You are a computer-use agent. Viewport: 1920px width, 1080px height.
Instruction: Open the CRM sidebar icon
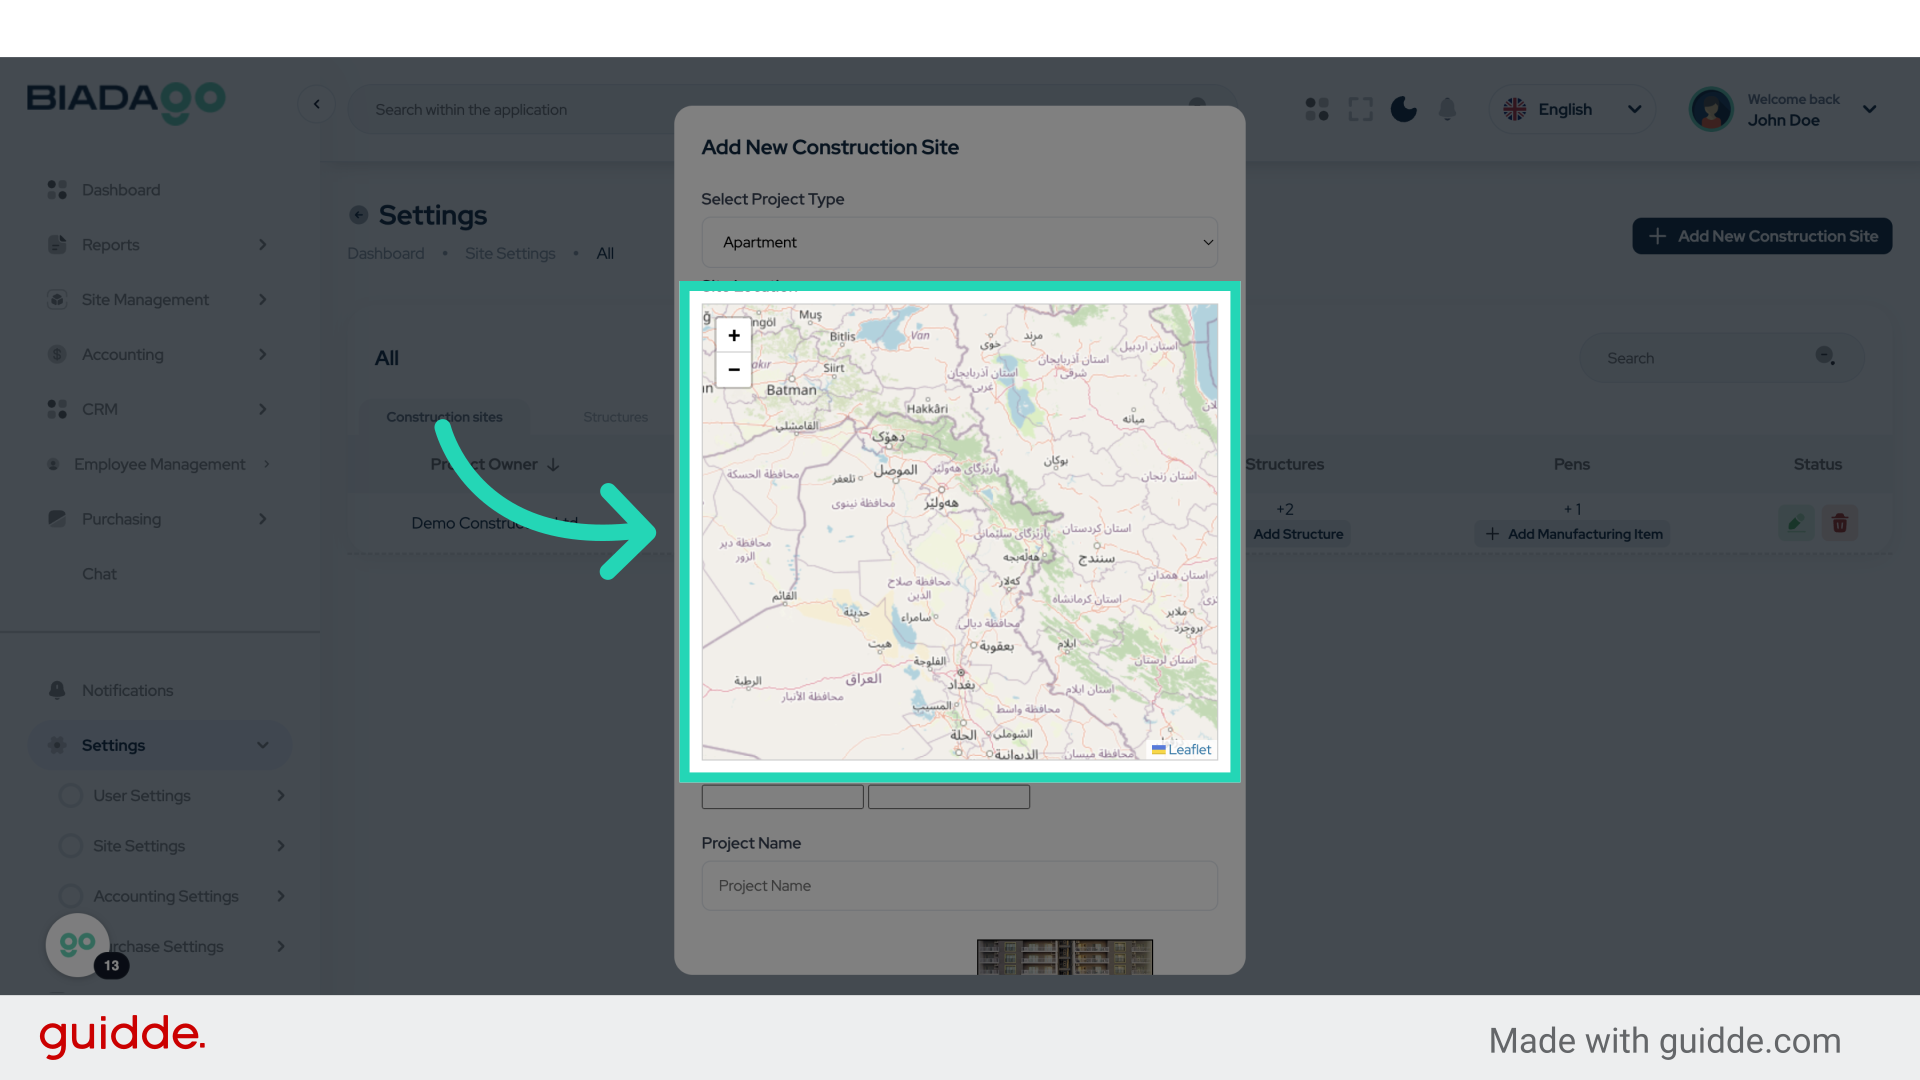tap(57, 409)
